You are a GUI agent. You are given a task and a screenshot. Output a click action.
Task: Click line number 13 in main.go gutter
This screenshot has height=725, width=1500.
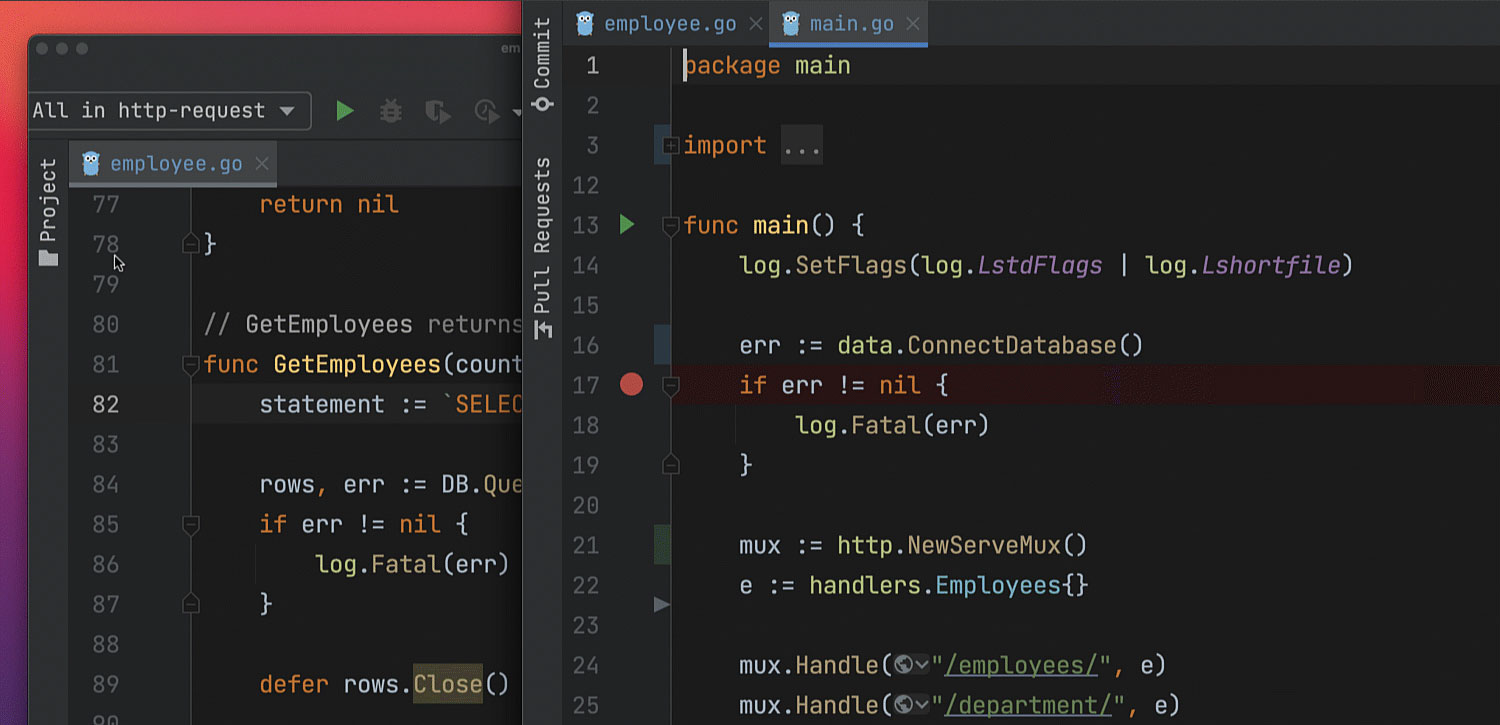[x=586, y=225]
